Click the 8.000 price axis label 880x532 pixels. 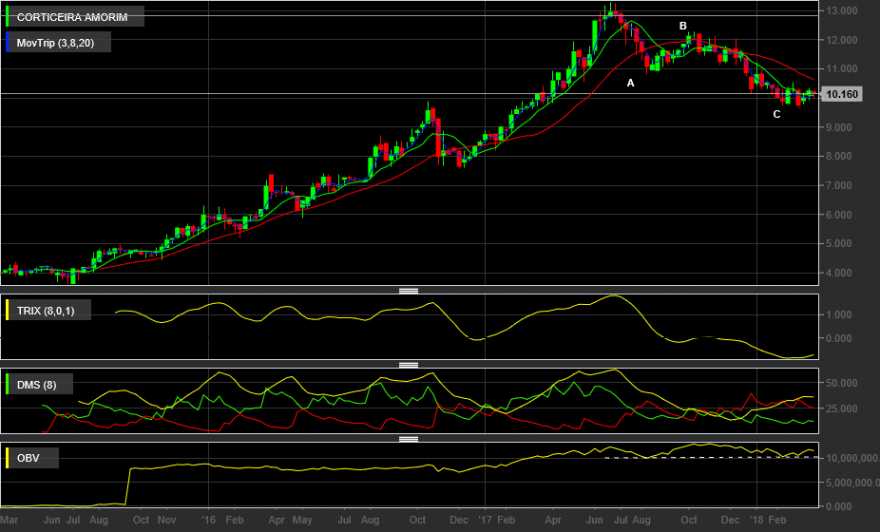tap(838, 157)
